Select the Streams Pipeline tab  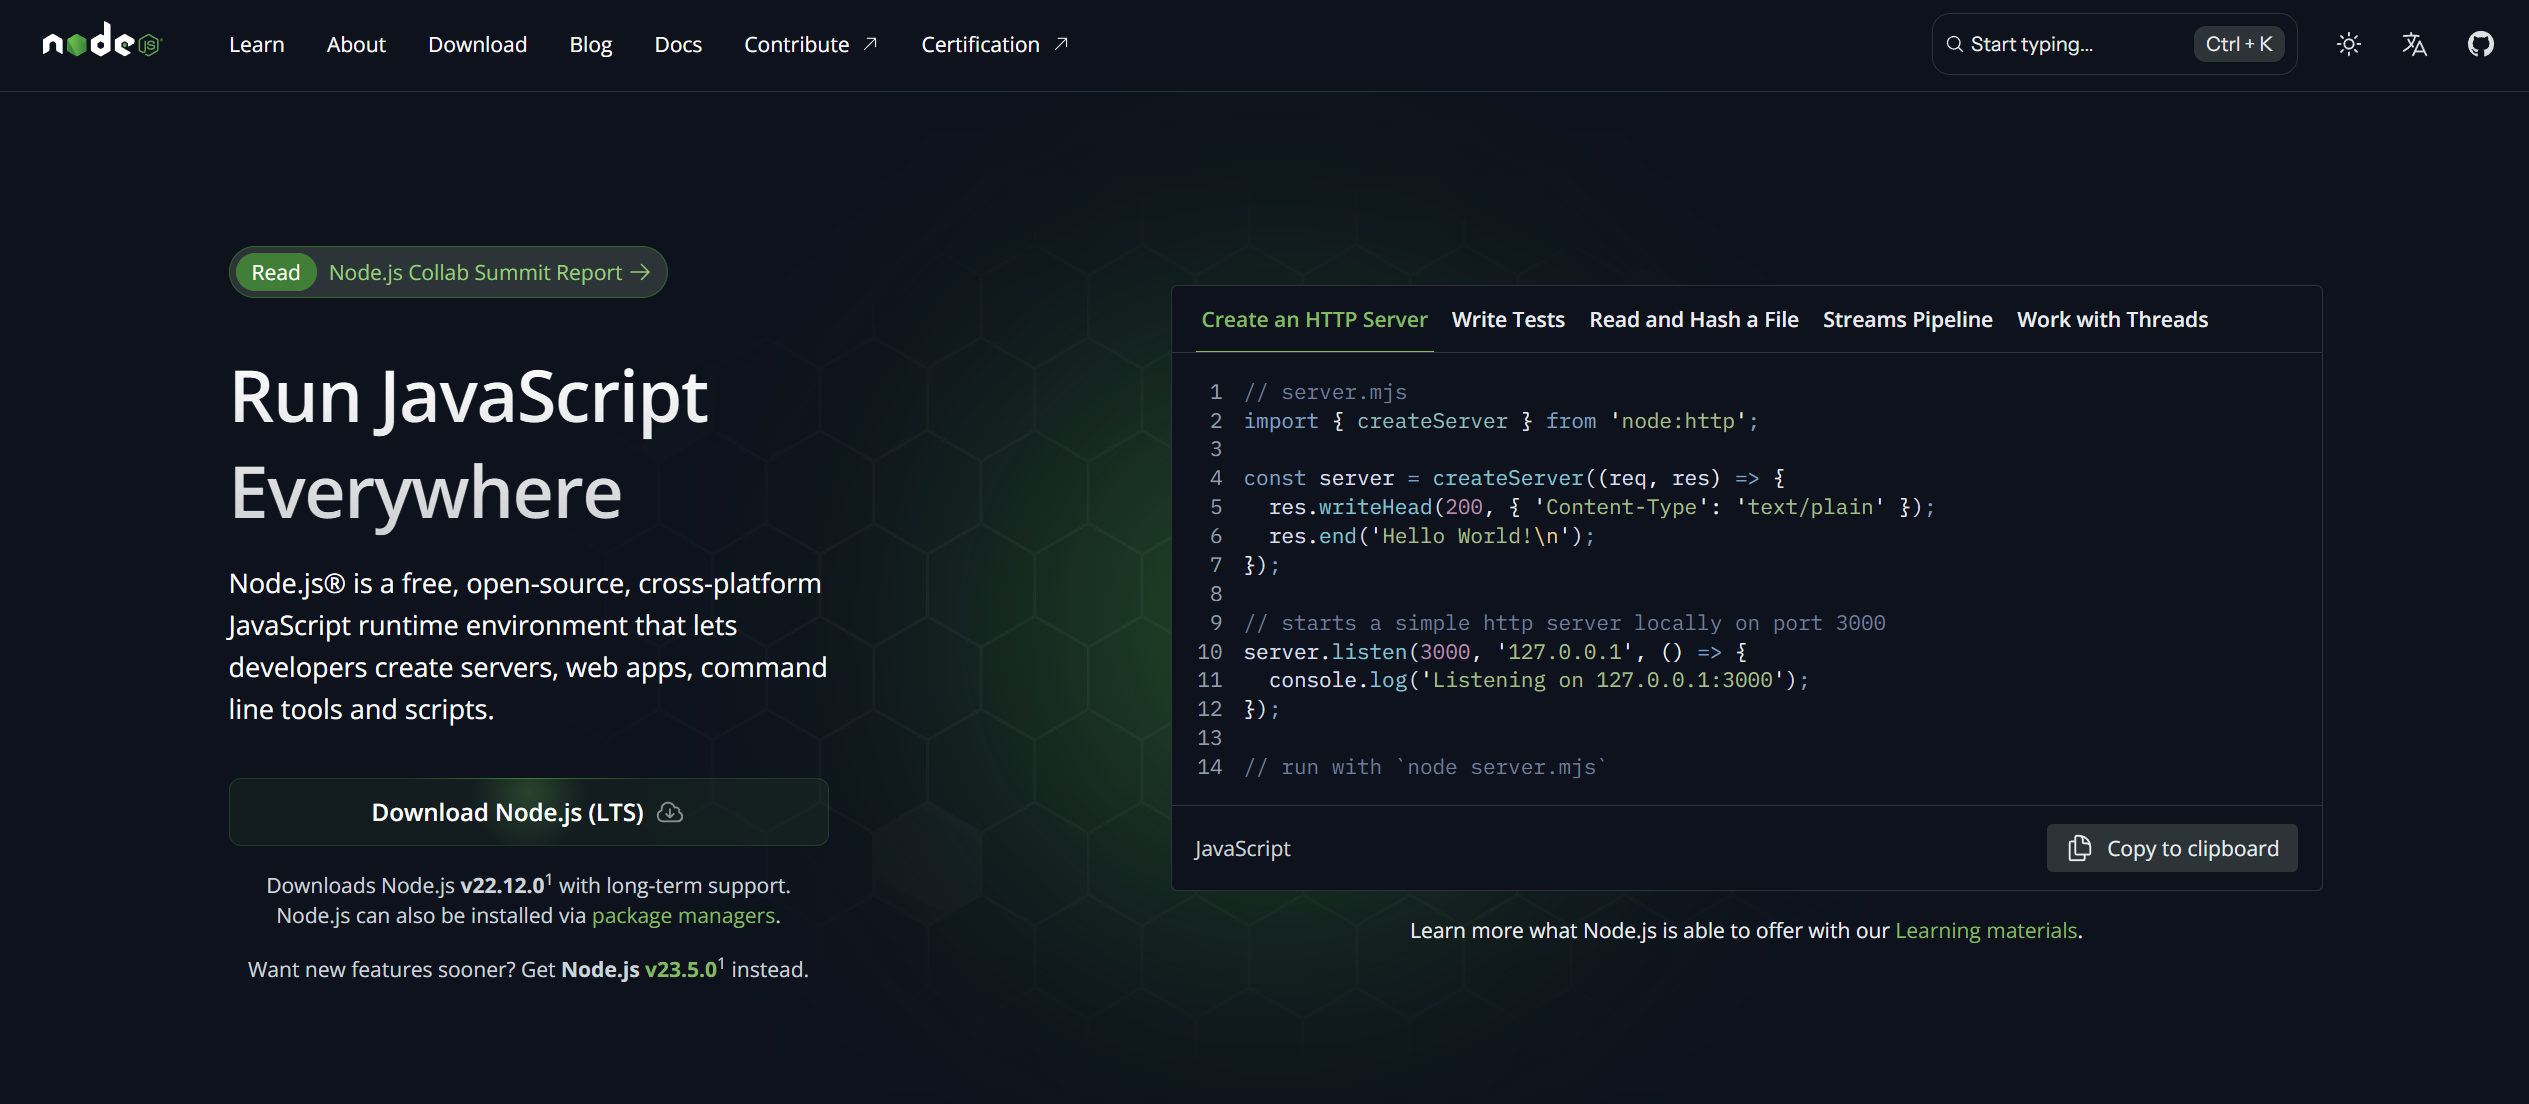coord(1907,320)
